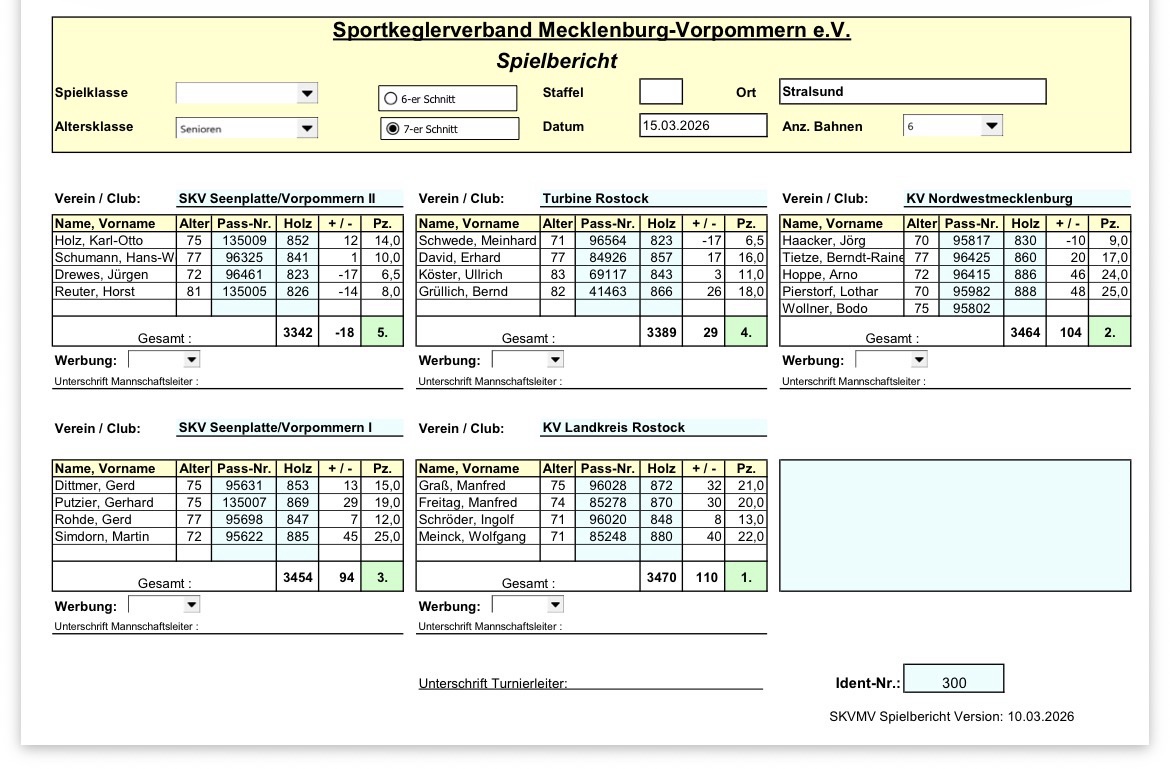Open Werbung dropdown under KV Nordwestmecklenburg
The height and width of the screenshot is (769, 1170).
point(918,359)
